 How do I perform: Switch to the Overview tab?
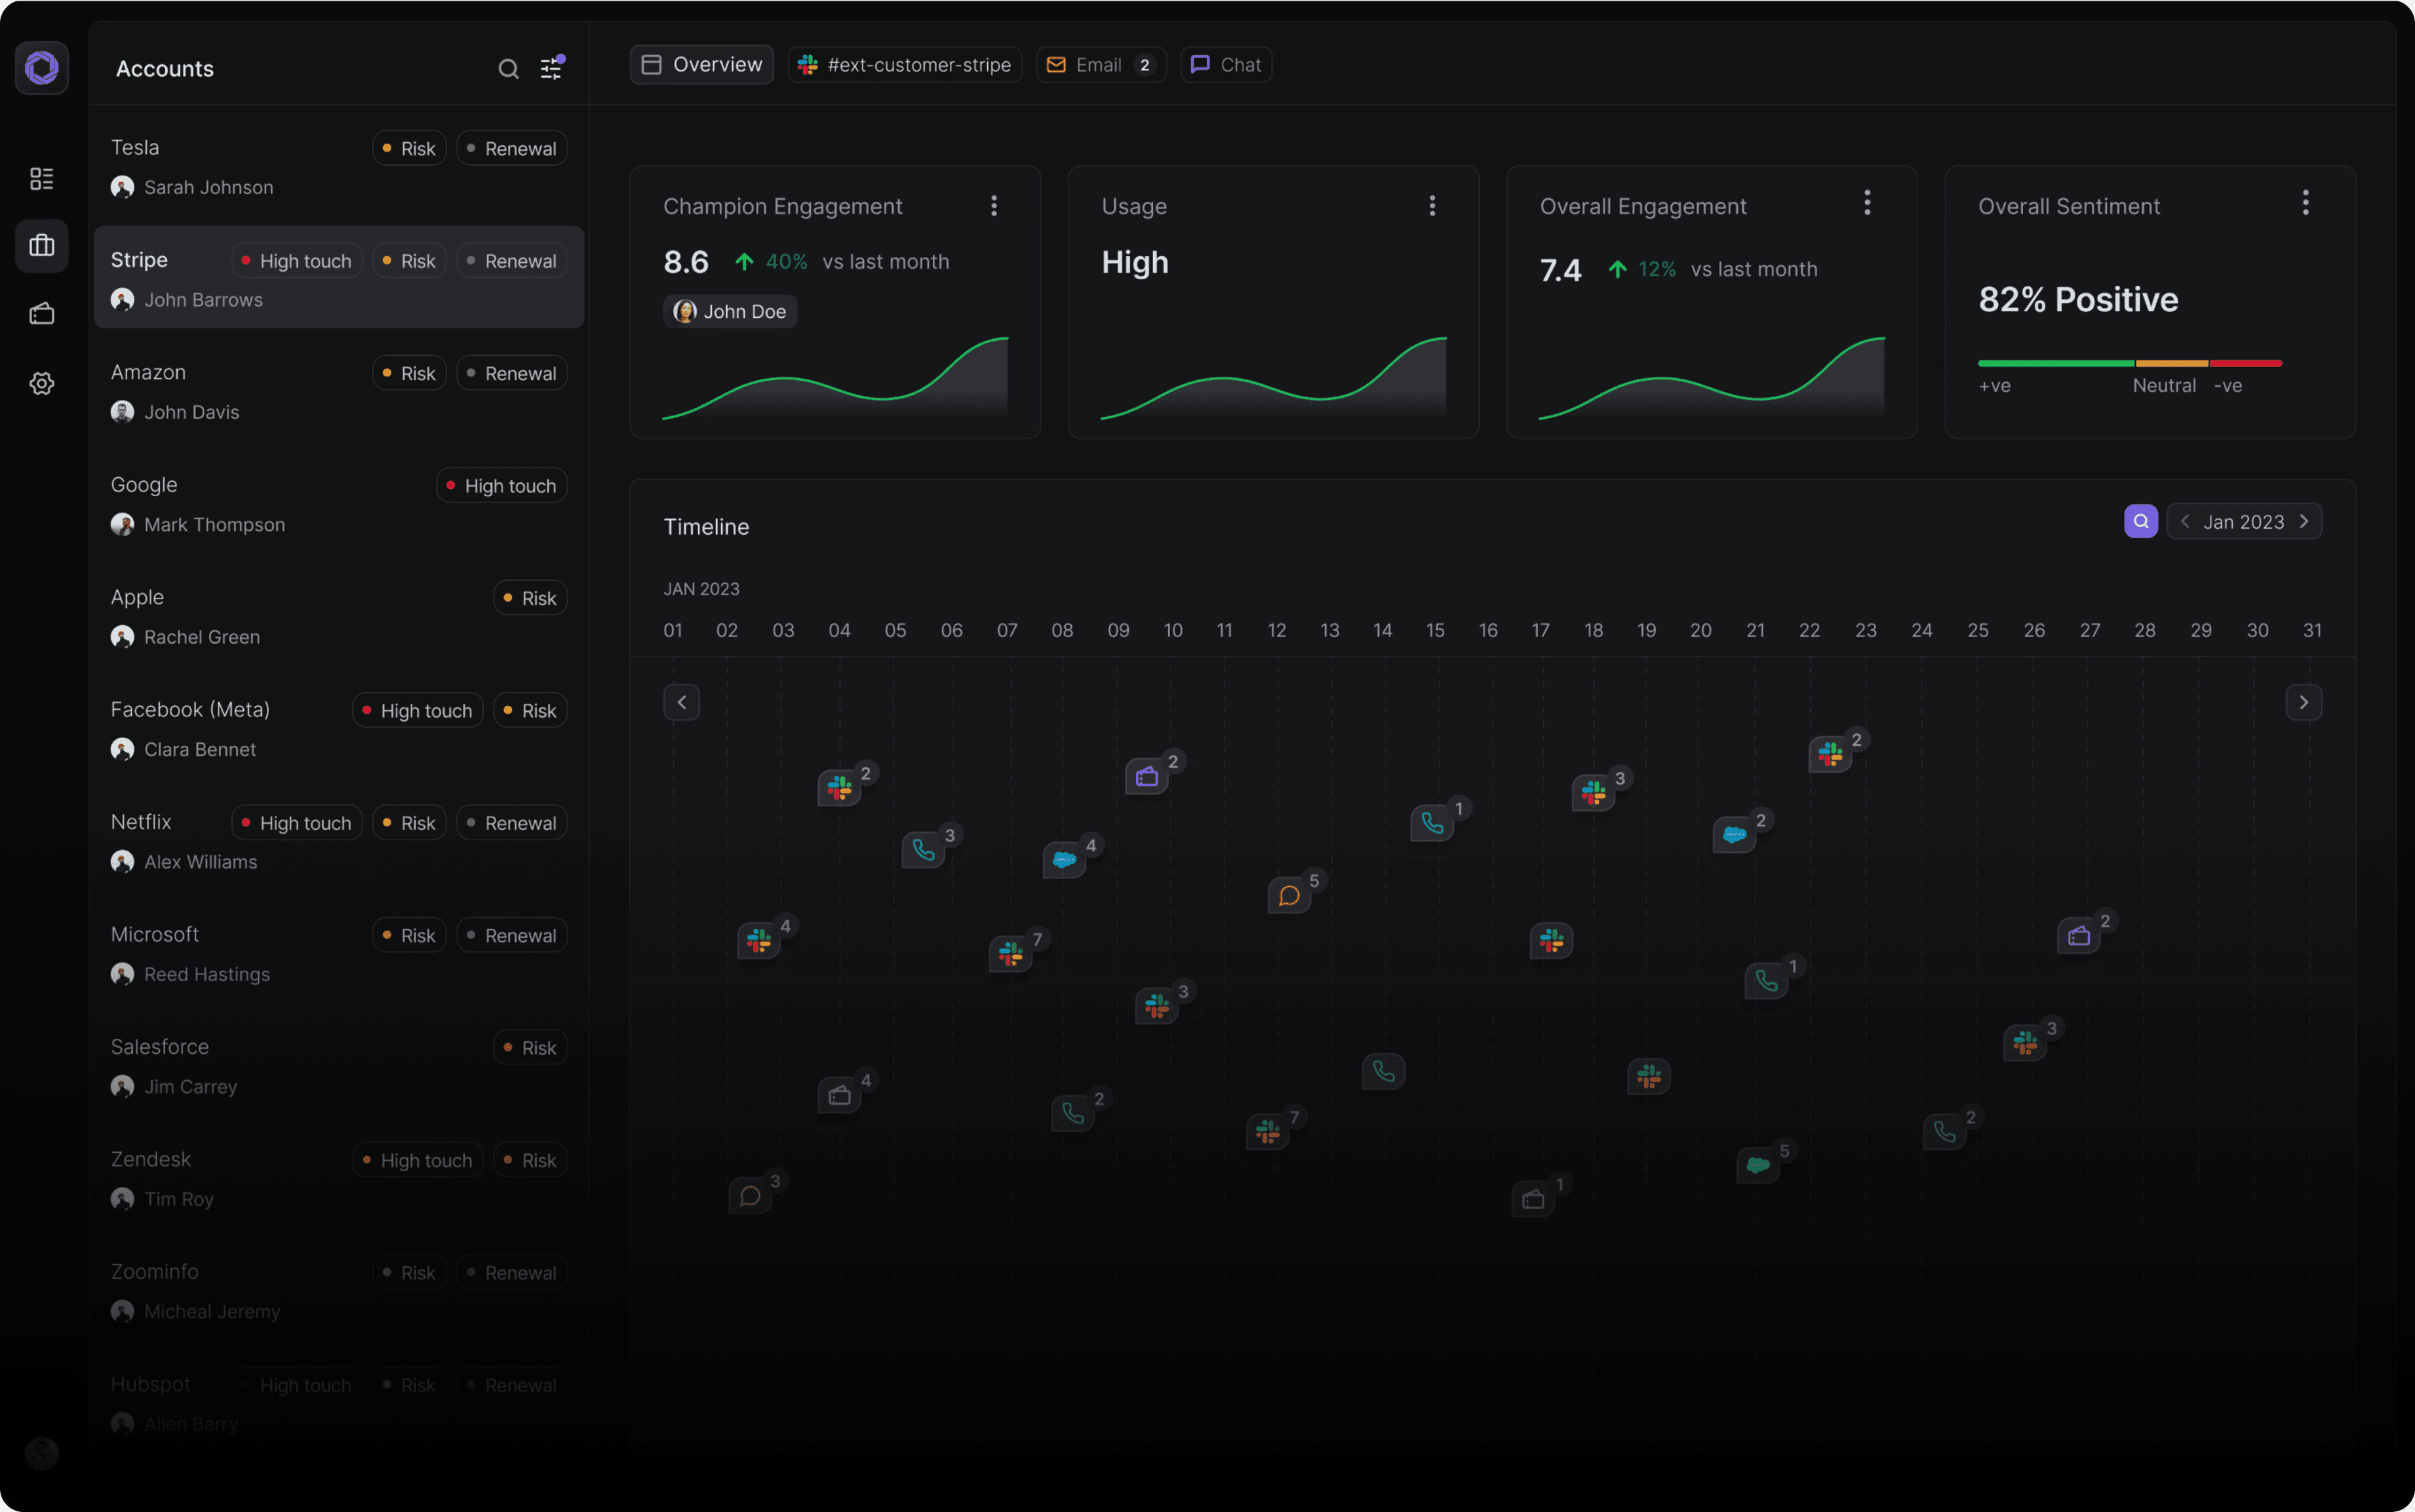point(701,65)
